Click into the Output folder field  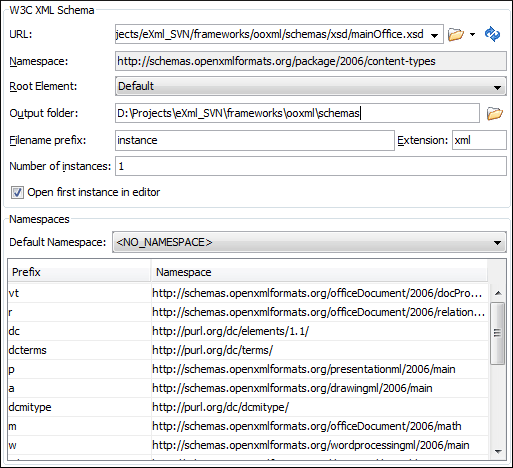[x=297, y=113]
